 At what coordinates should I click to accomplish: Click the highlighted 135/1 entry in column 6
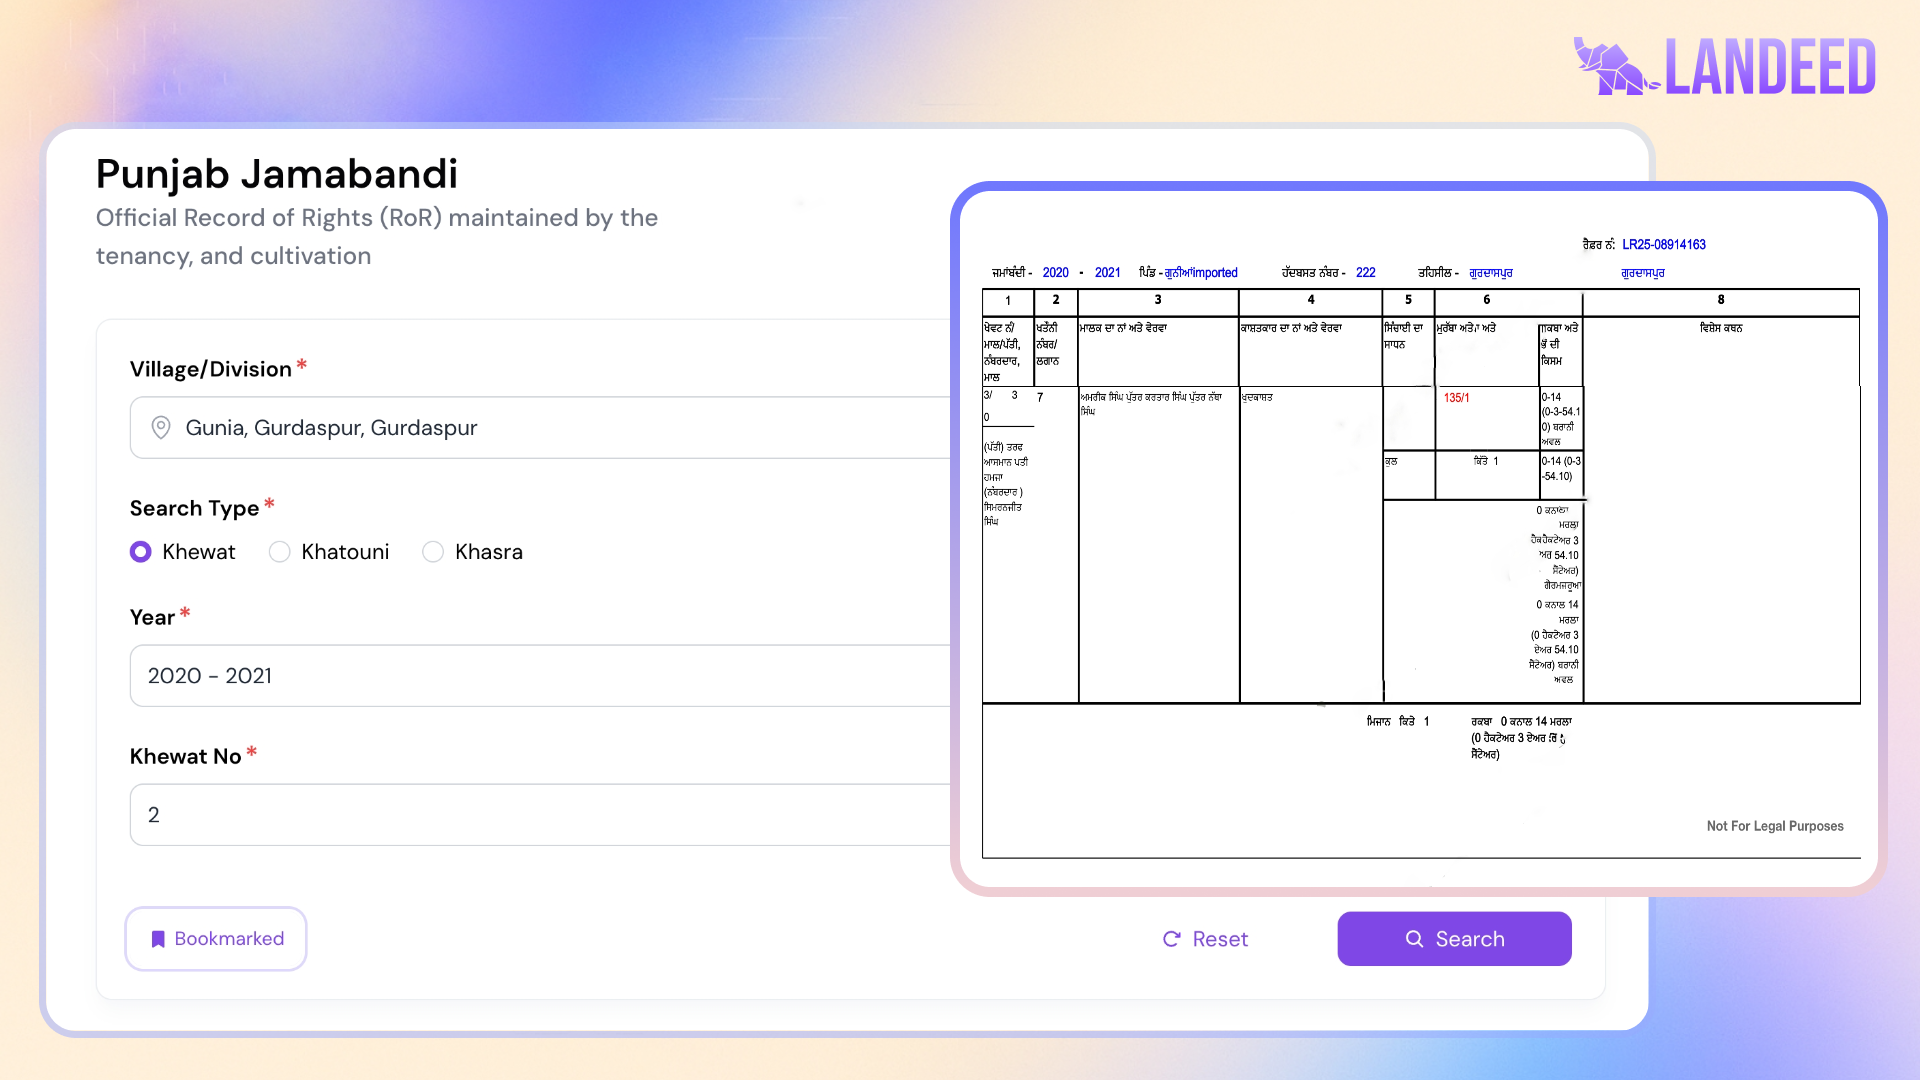point(1458,397)
